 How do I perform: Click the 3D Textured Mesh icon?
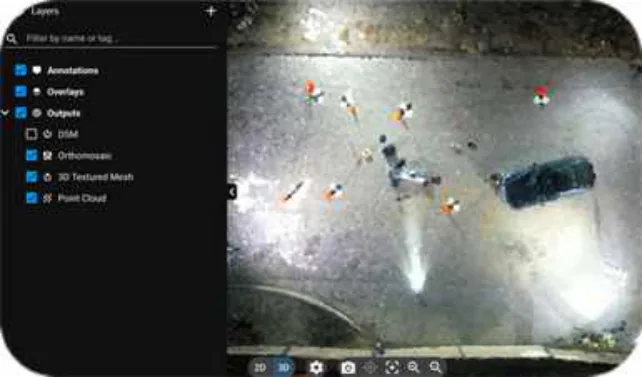click(47, 177)
